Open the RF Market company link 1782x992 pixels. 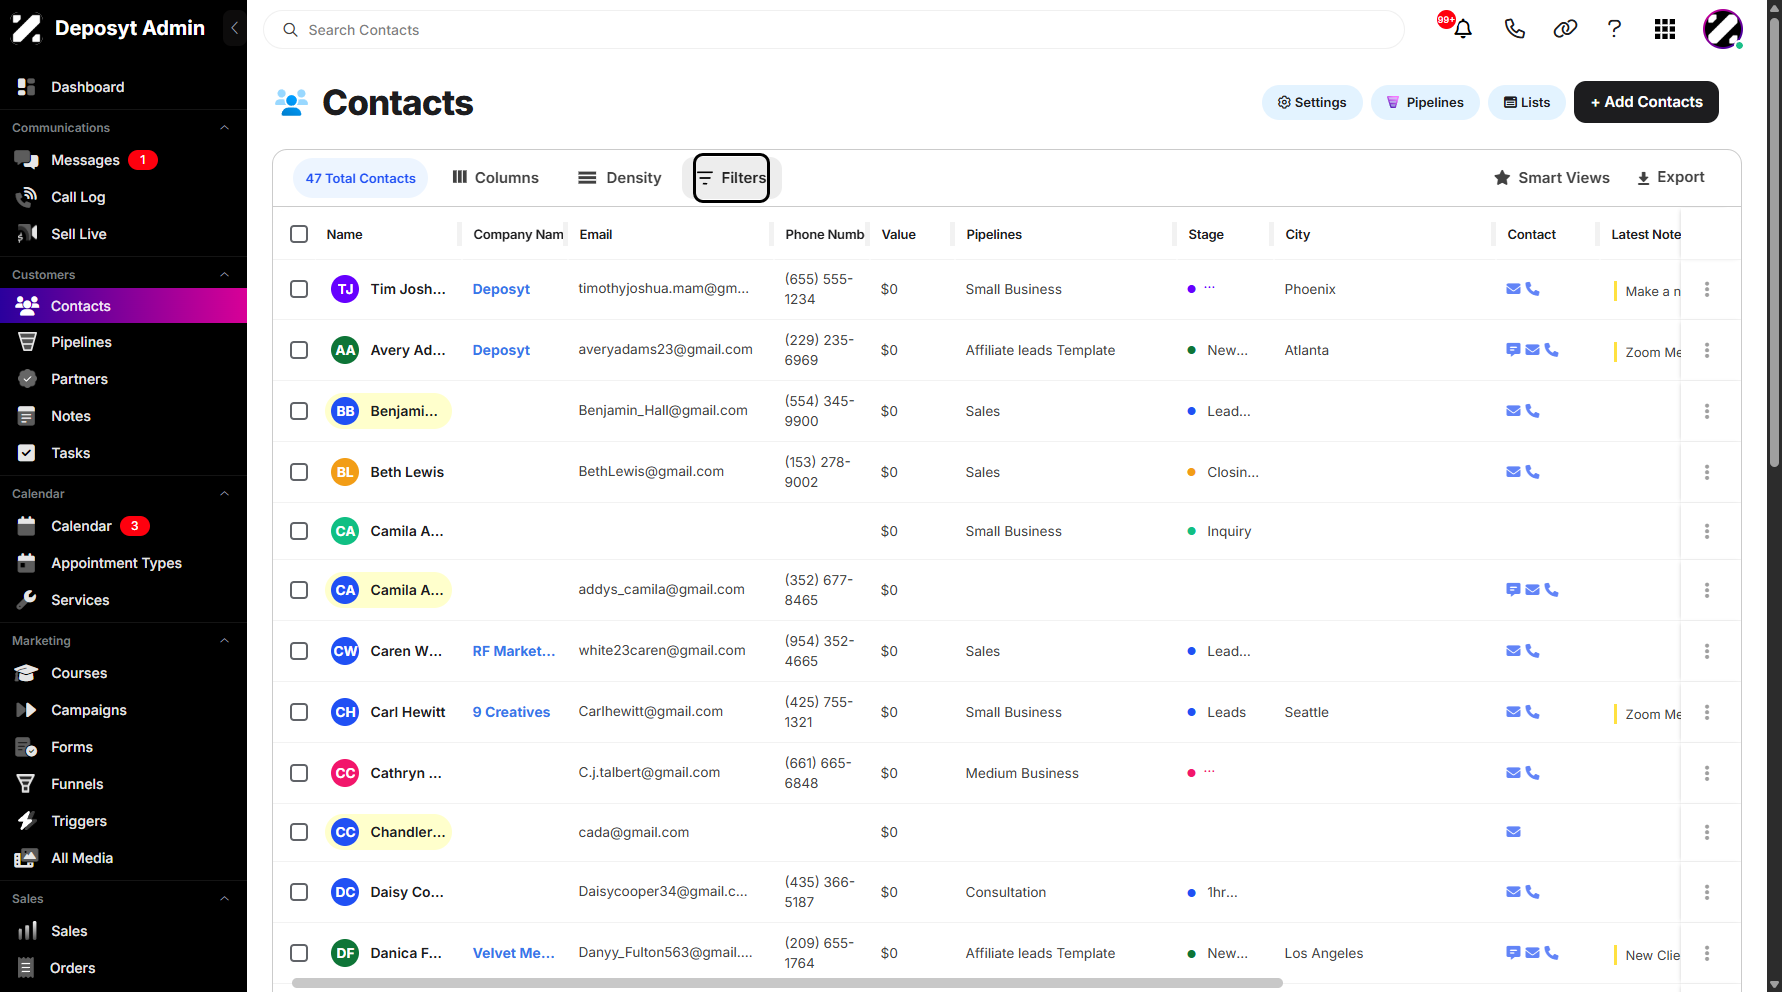pos(513,651)
